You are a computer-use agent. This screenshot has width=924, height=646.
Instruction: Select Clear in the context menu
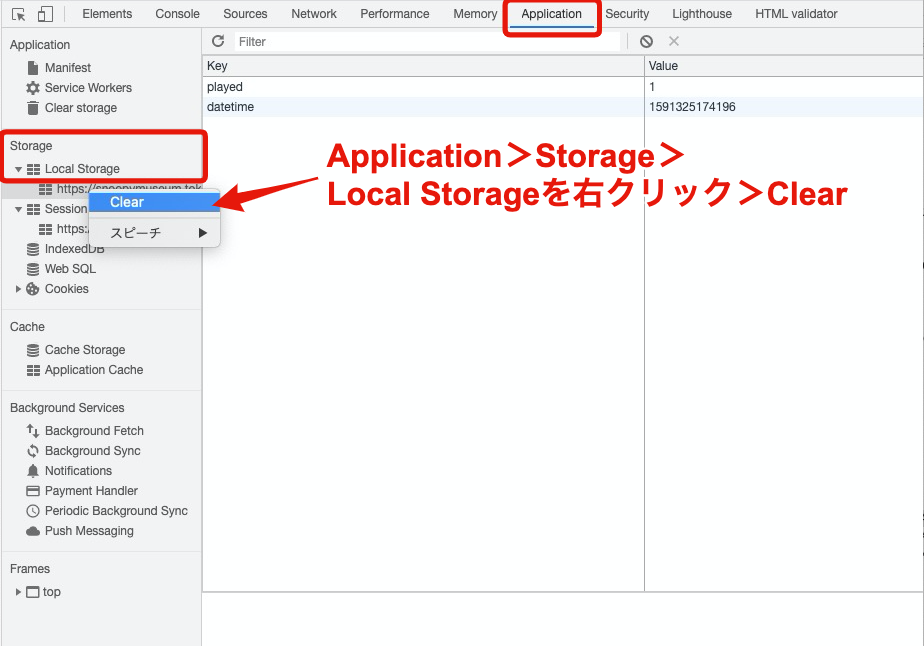tap(126, 201)
